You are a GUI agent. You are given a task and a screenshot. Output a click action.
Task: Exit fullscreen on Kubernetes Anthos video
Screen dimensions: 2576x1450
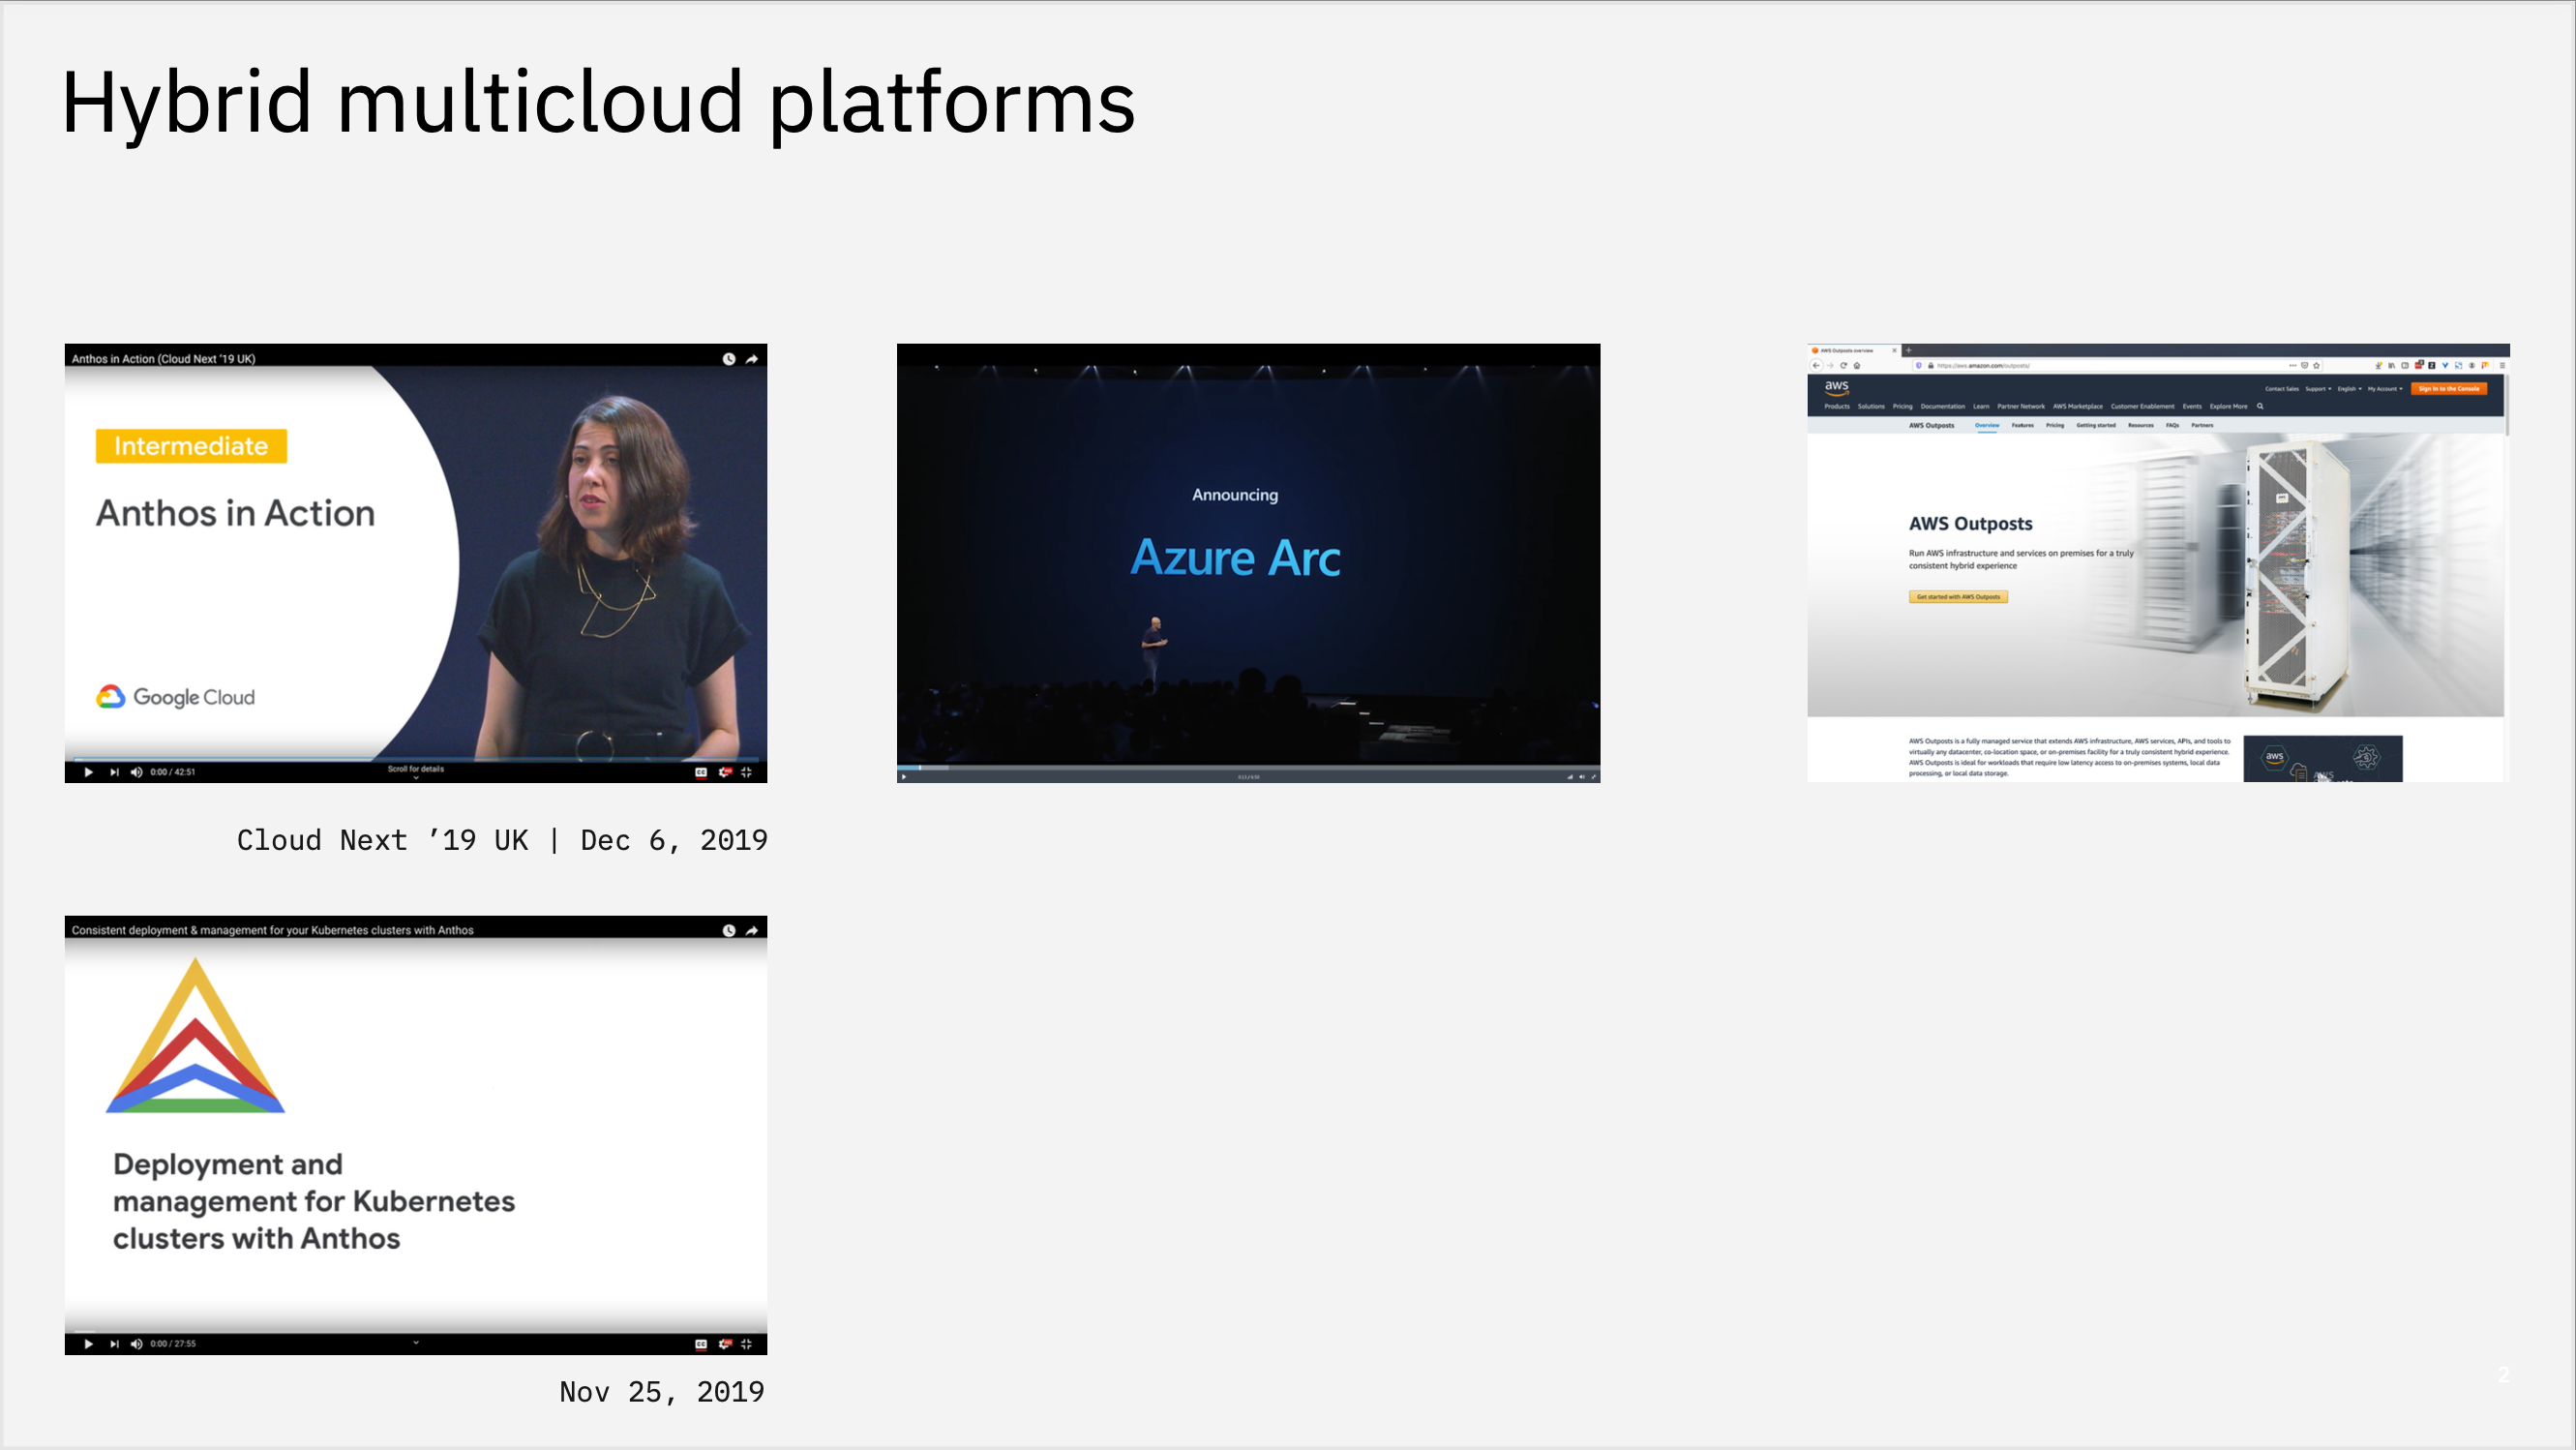click(x=747, y=1344)
